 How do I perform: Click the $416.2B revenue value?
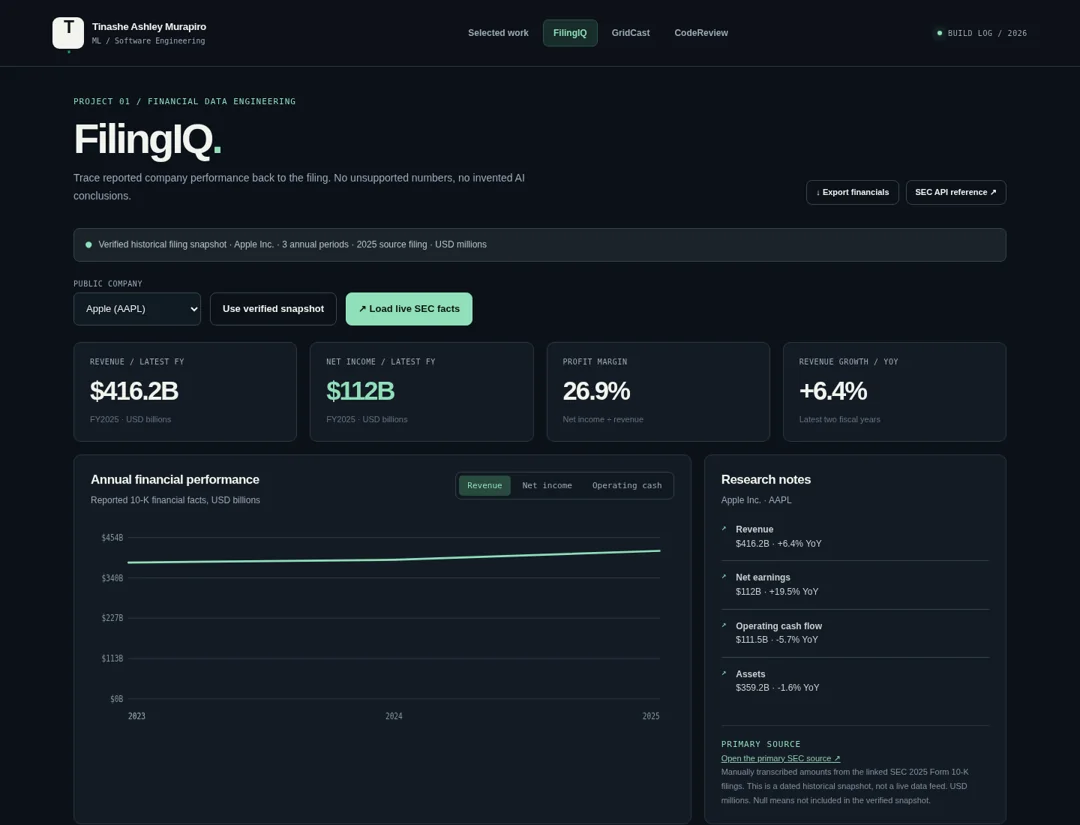pyautogui.click(x=134, y=391)
